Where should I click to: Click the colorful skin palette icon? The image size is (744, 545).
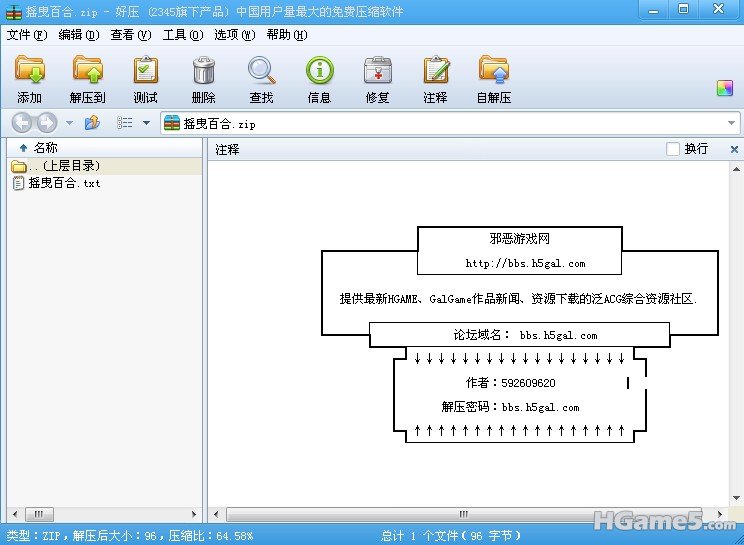click(x=725, y=88)
